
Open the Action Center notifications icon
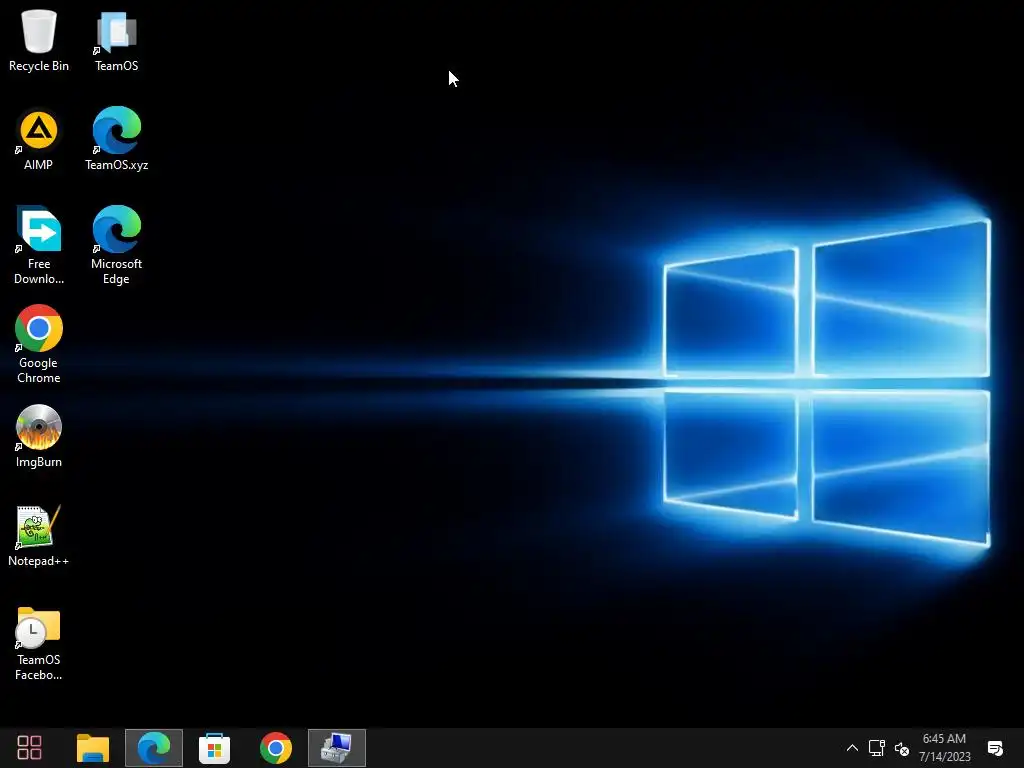(x=995, y=748)
